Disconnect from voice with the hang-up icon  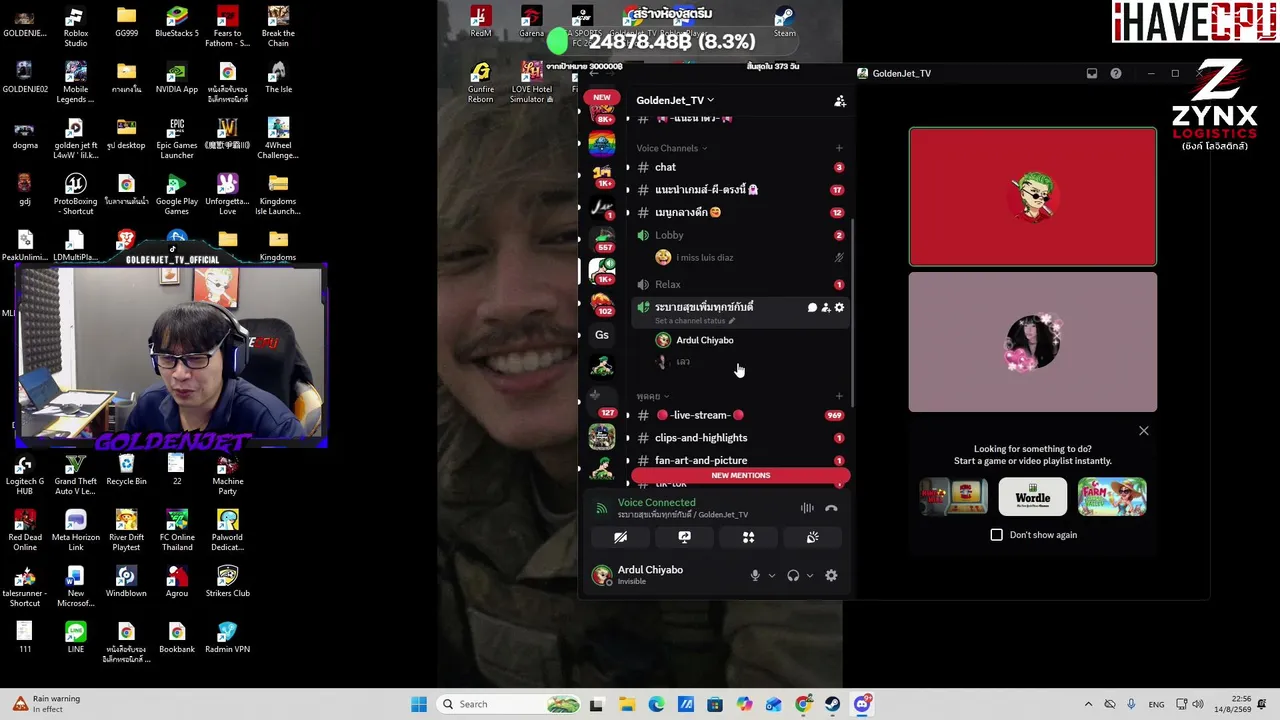coord(831,508)
